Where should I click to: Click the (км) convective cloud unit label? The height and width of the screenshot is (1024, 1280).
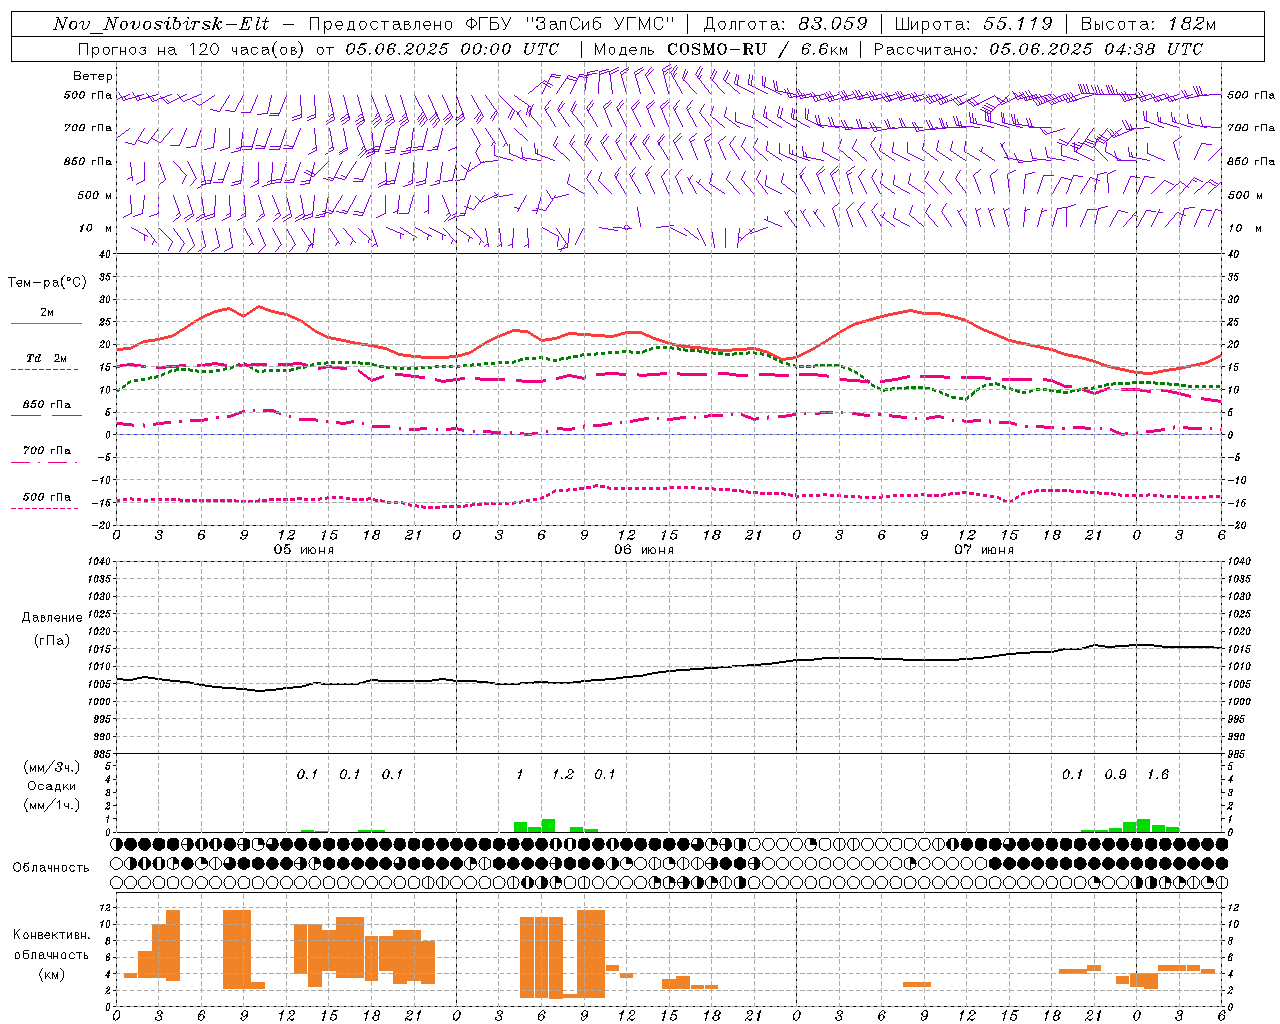click(52, 974)
